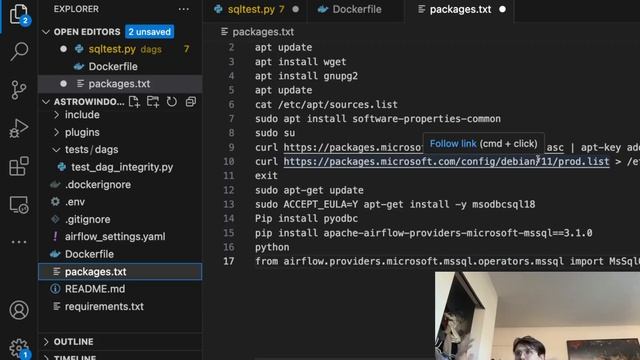Image resolution: width=640 pixels, height=360 pixels.
Task: Collapse all folders in explorer
Action: [191, 102]
